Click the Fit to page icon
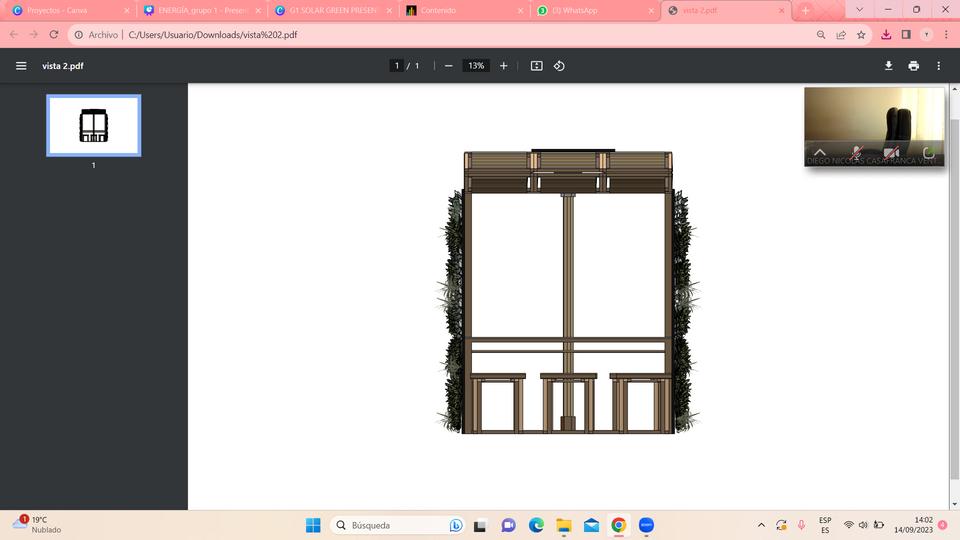The image size is (960, 540). tap(536, 66)
